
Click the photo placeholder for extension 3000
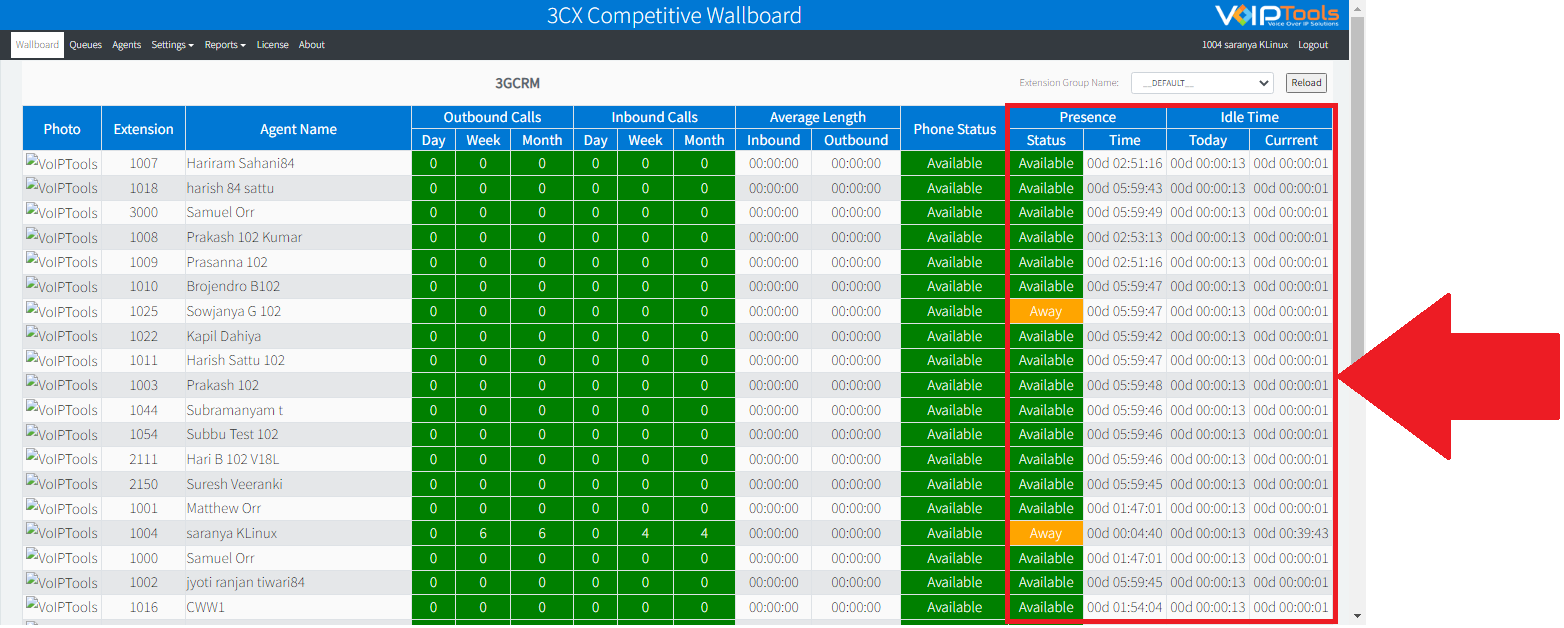[62, 212]
